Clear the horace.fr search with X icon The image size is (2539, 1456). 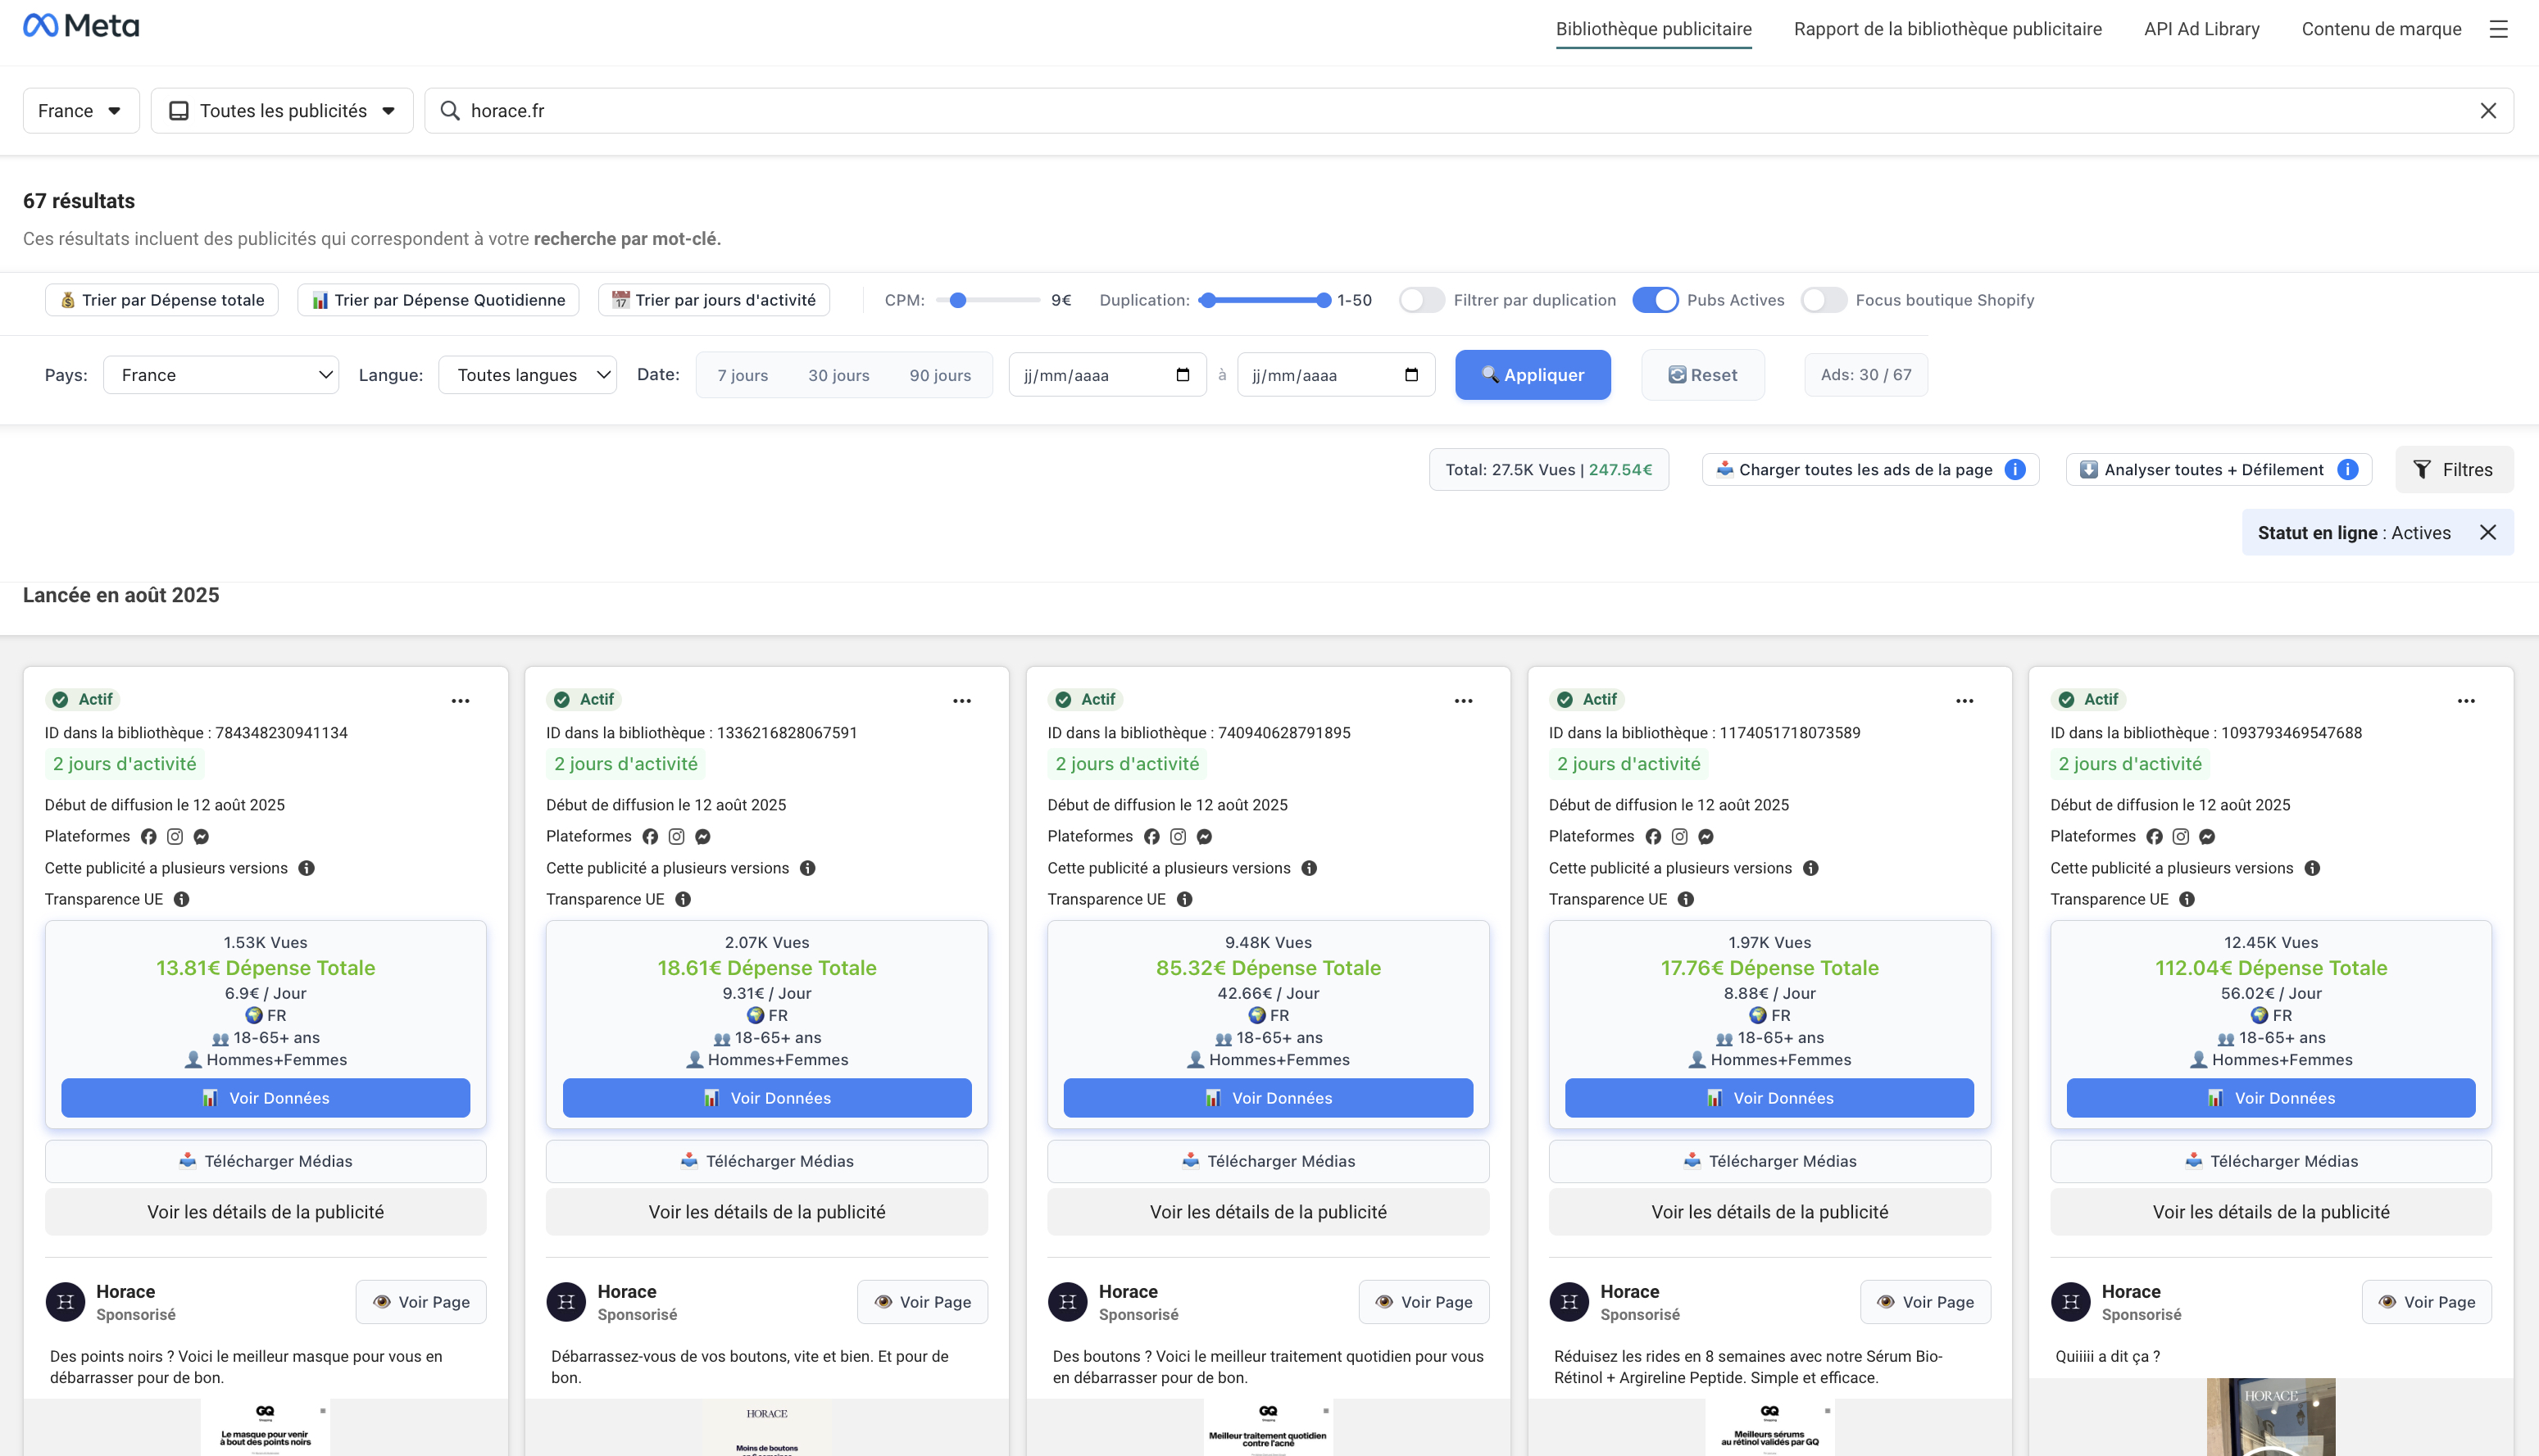2488,111
